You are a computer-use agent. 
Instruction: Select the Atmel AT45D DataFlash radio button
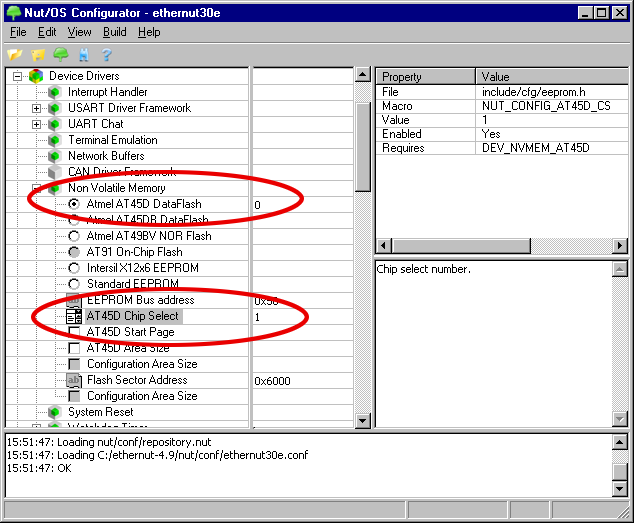coord(74,204)
